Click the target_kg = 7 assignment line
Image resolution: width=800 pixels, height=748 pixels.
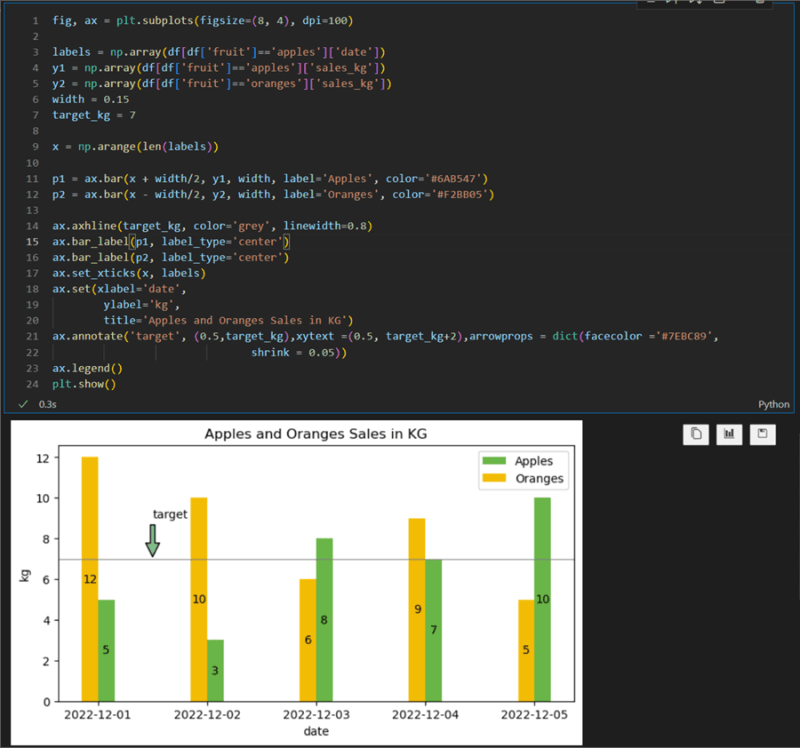tap(95, 114)
